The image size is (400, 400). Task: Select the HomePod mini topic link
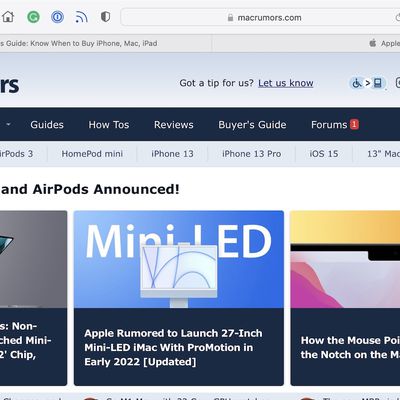click(92, 154)
